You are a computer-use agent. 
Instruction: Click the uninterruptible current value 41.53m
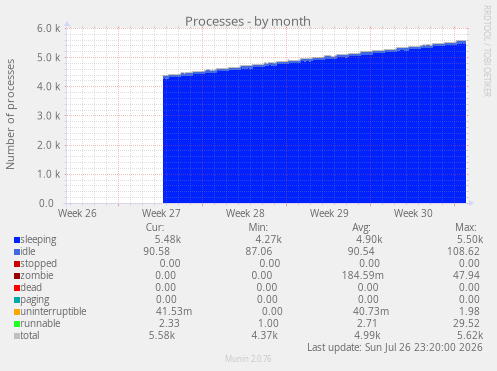point(174,311)
